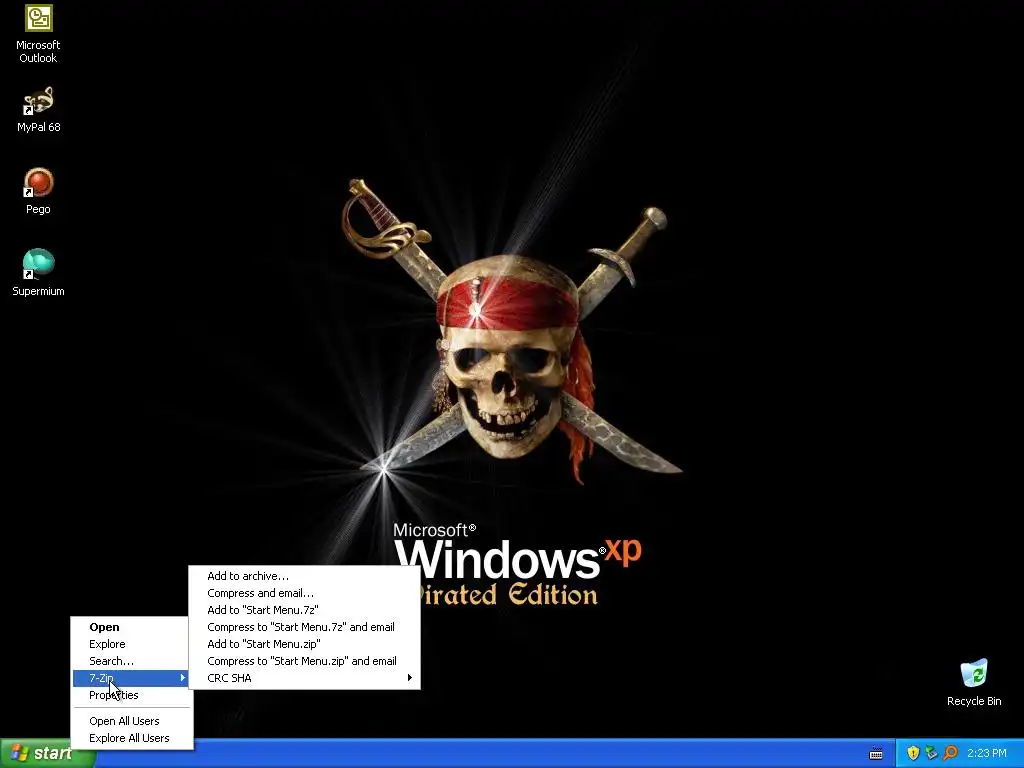Image resolution: width=1024 pixels, height=768 pixels.
Task: Click Add to "Start Menu.zip"
Action: tap(304, 644)
